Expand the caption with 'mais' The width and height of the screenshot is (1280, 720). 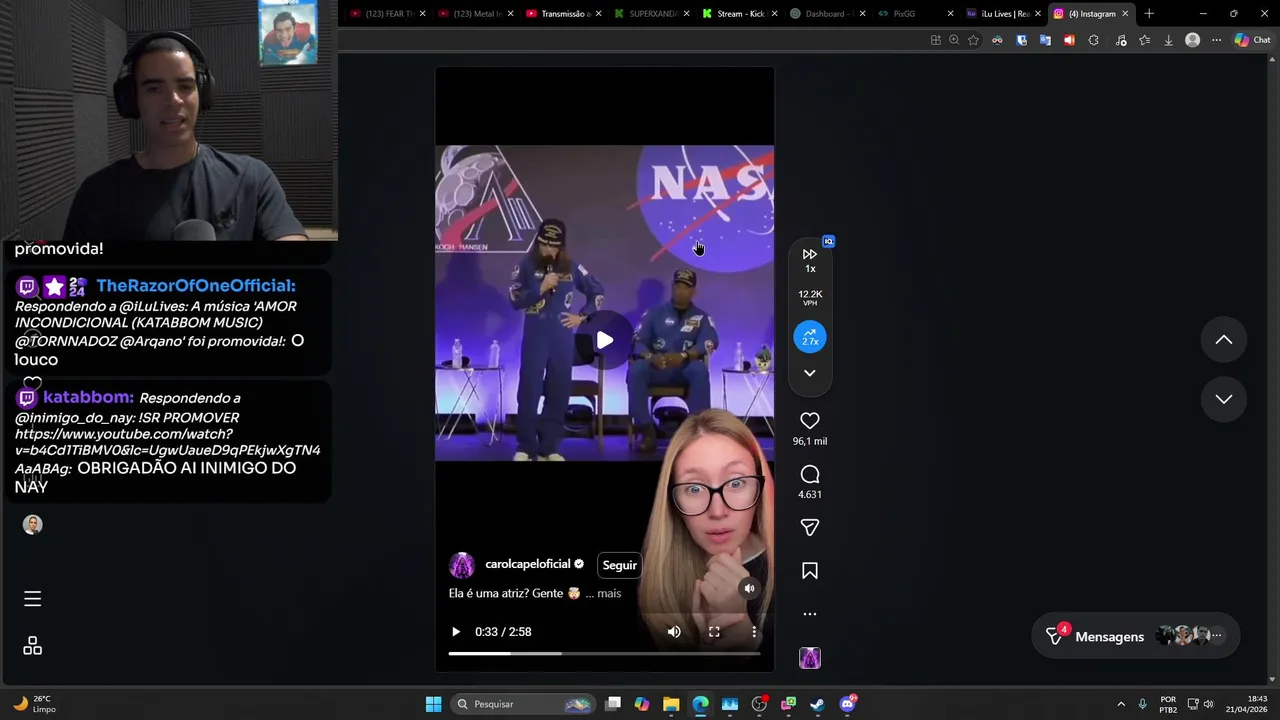coord(609,594)
